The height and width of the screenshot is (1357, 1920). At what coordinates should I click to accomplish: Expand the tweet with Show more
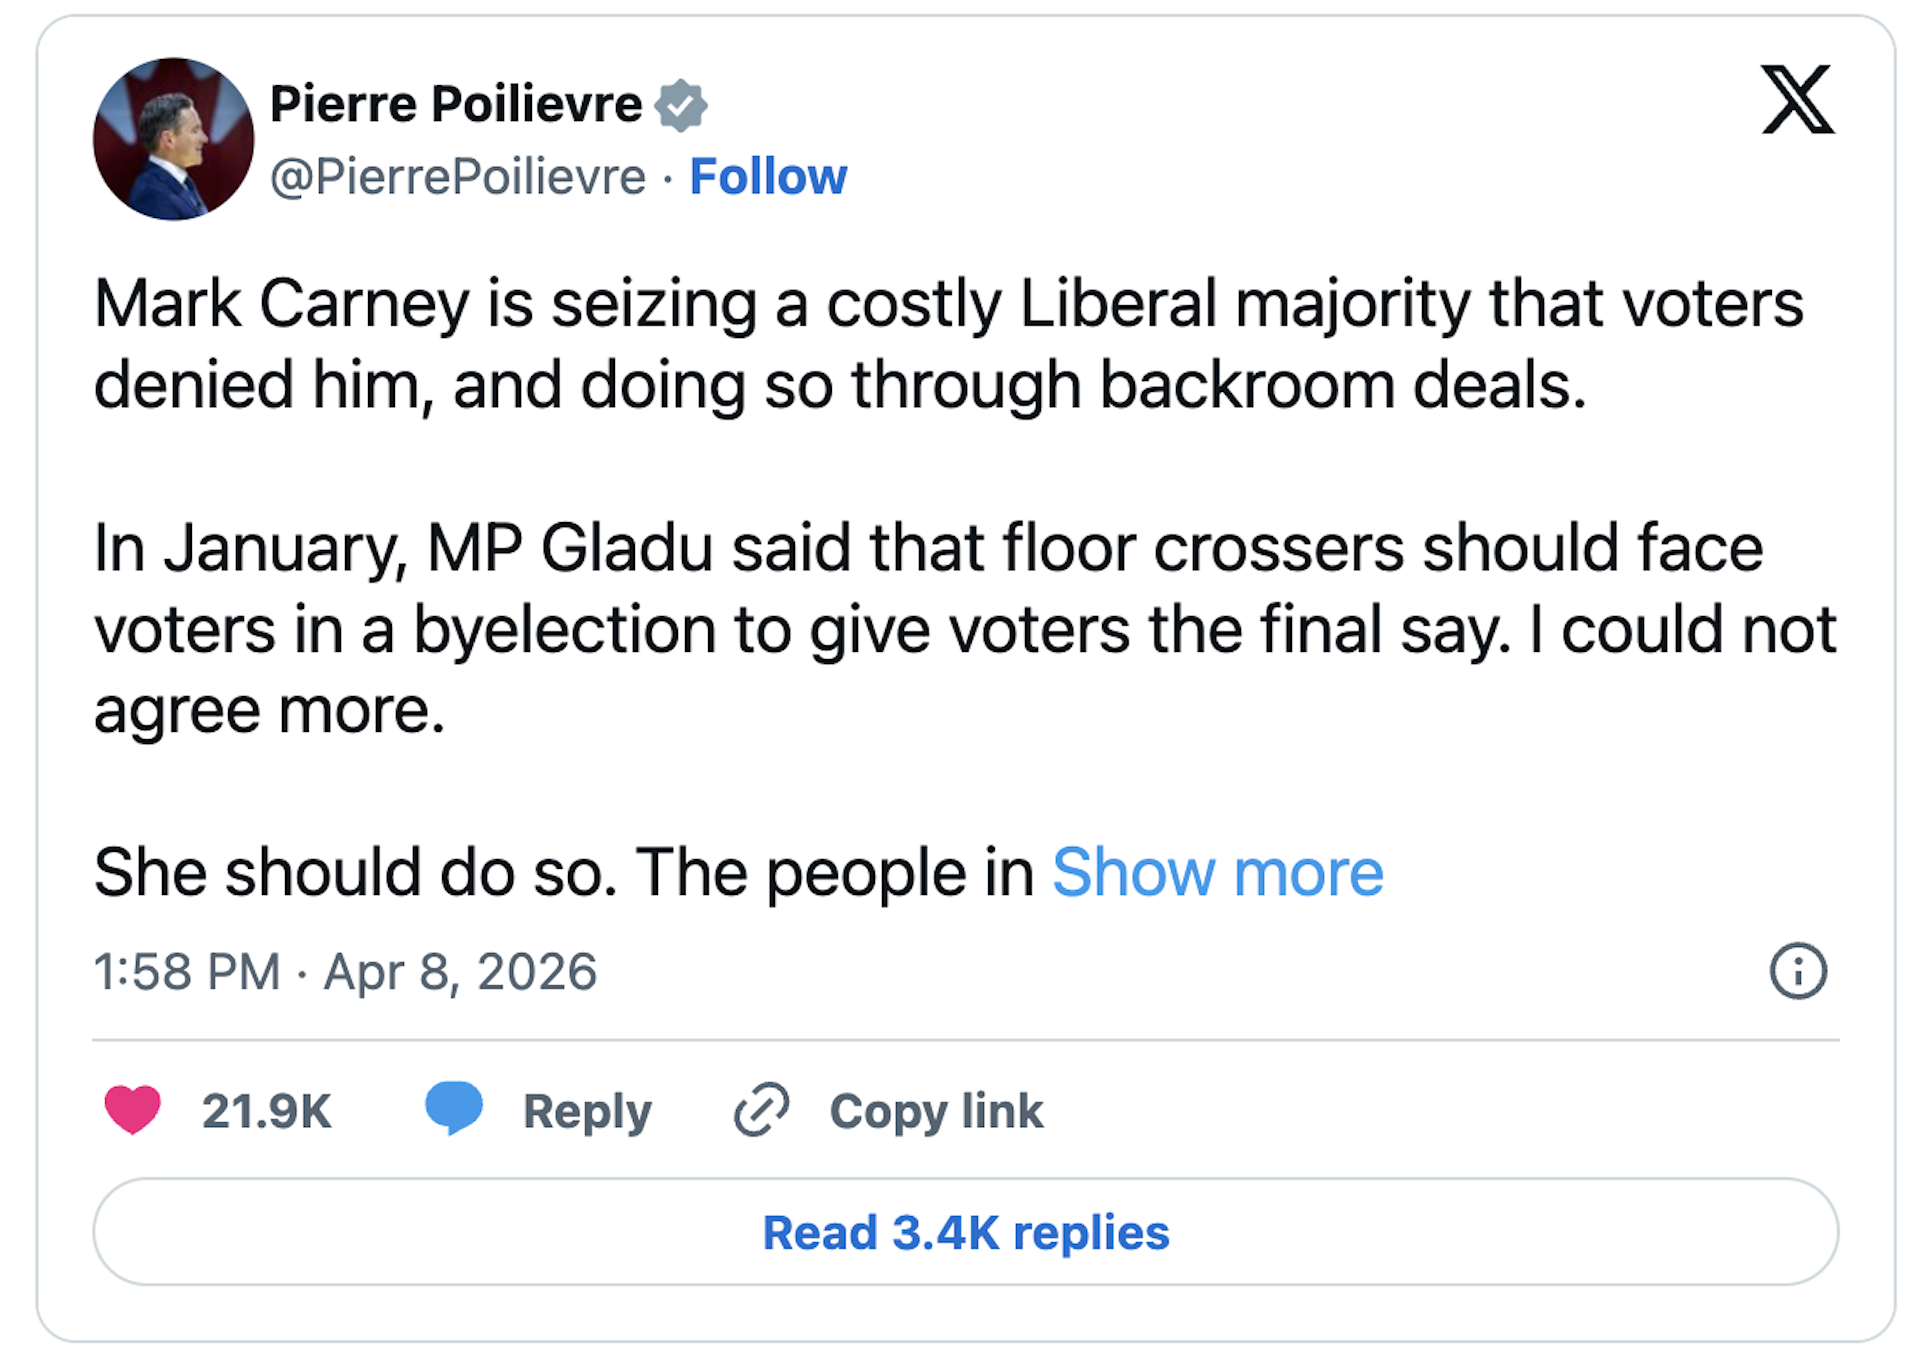1217,873
